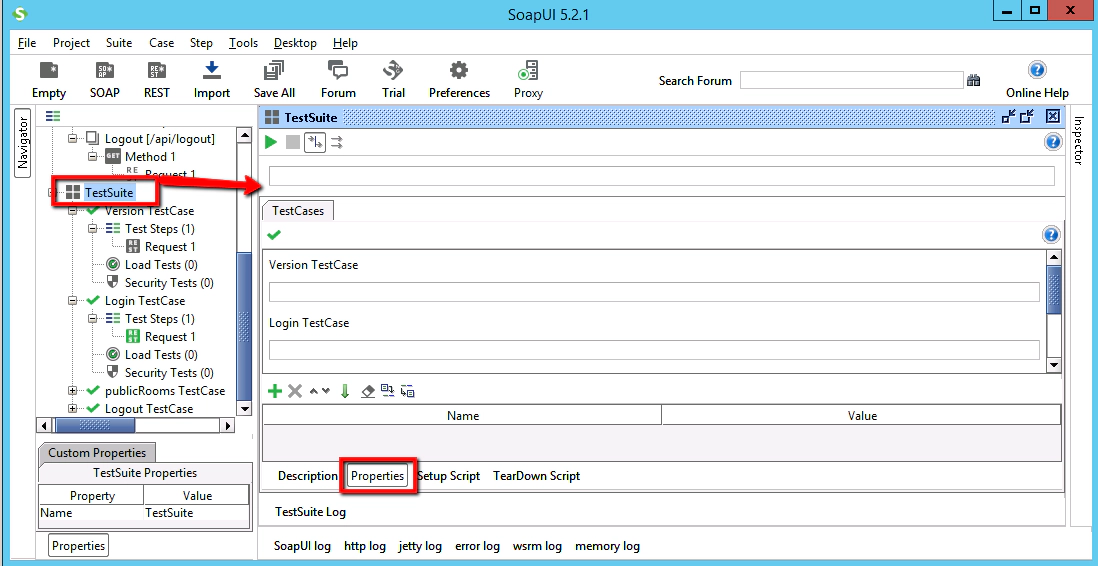1098x566 pixels.
Task: Save all projects with Save All
Action: coord(274,80)
